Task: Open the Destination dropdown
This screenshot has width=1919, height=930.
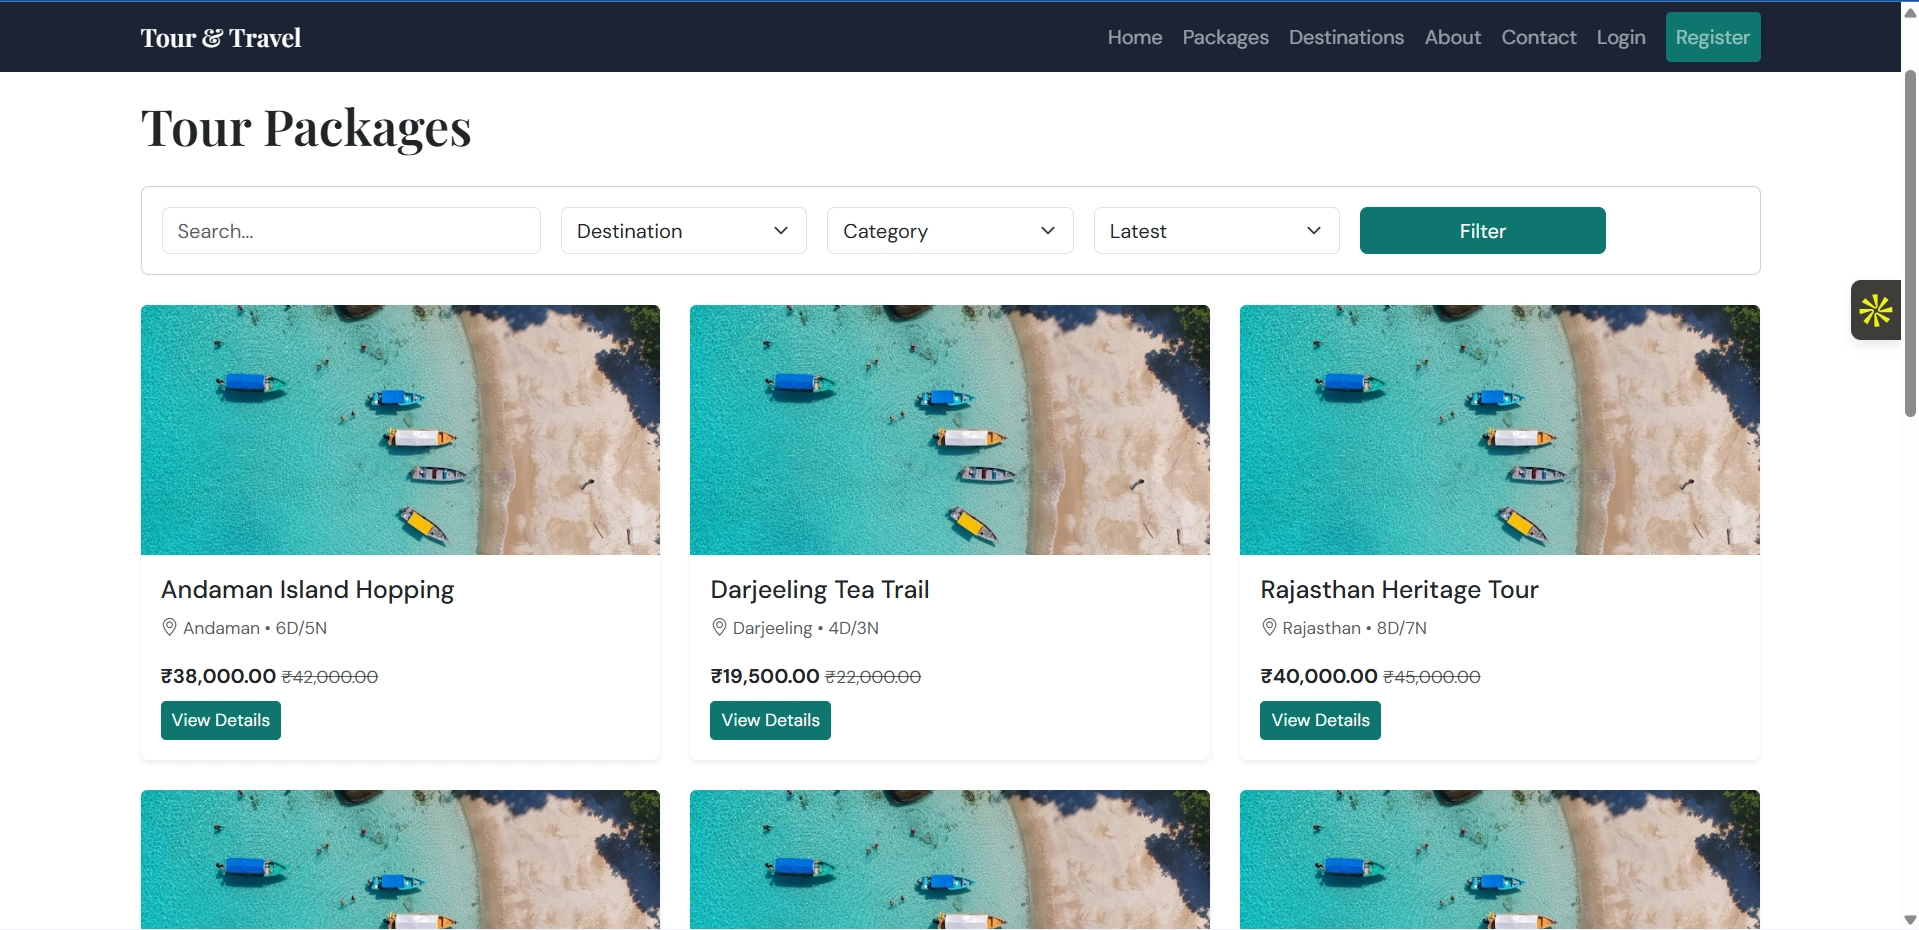Action: coord(684,231)
